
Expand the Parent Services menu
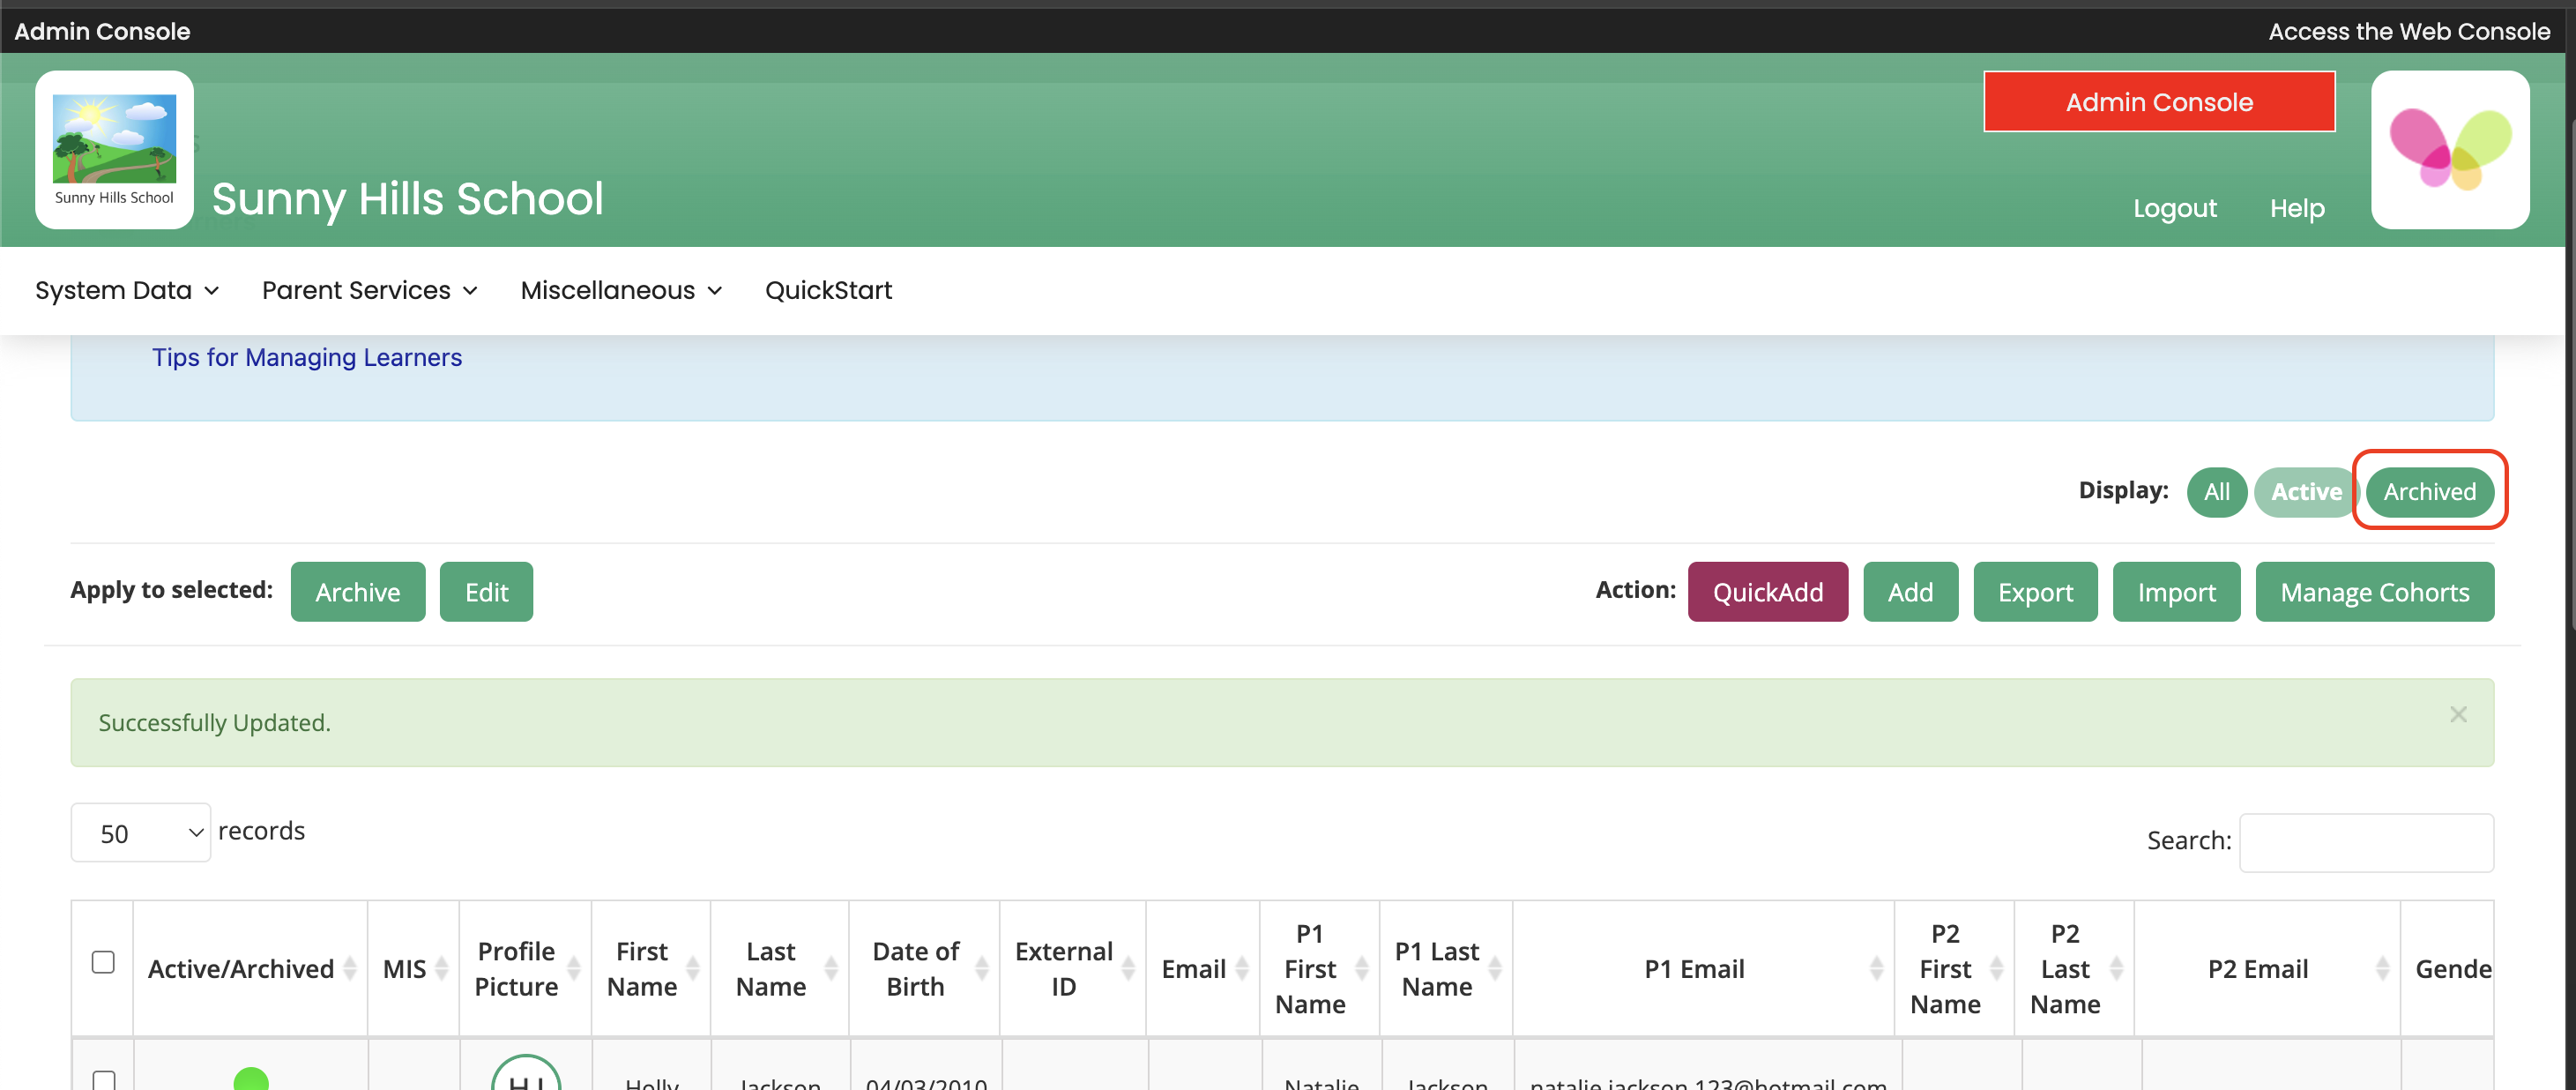click(369, 290)
